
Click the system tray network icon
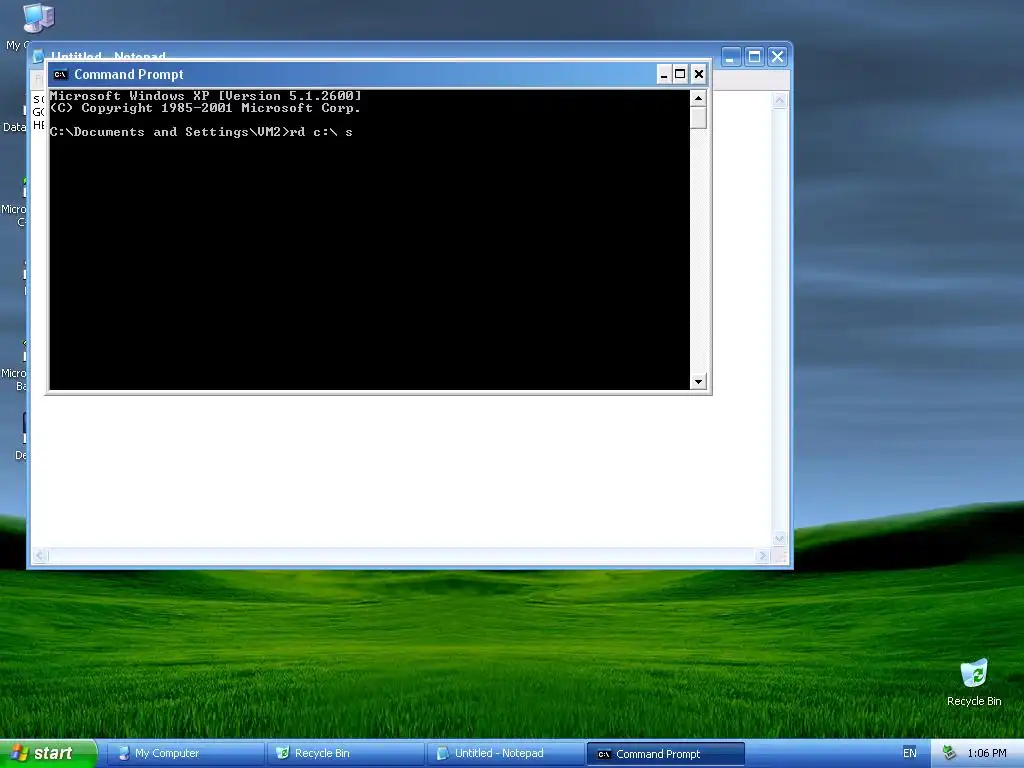(x=949, y=754)
